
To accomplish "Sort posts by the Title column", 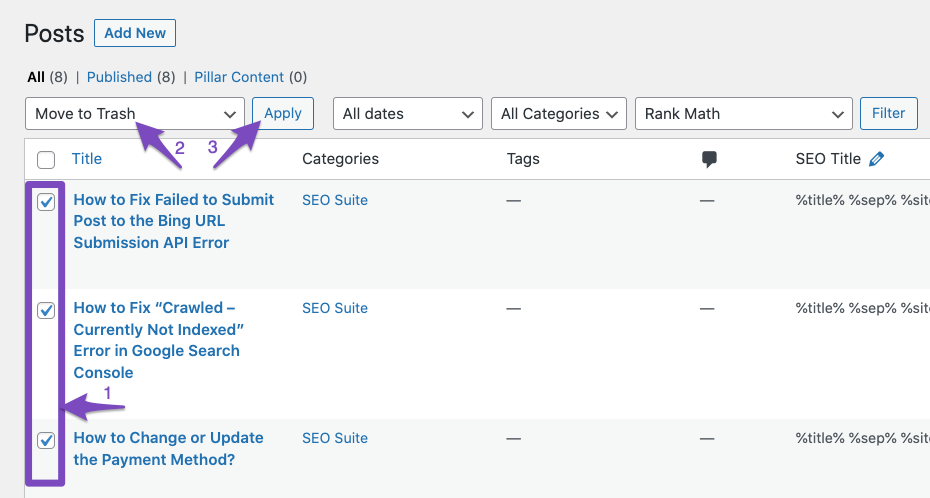I will tap(87, 159).
